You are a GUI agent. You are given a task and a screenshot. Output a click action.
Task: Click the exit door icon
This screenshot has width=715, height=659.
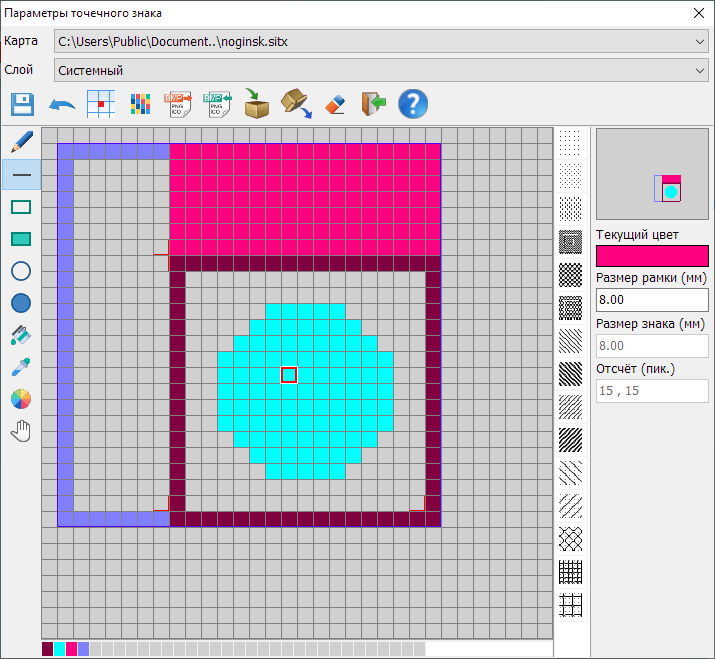[373, 104]
